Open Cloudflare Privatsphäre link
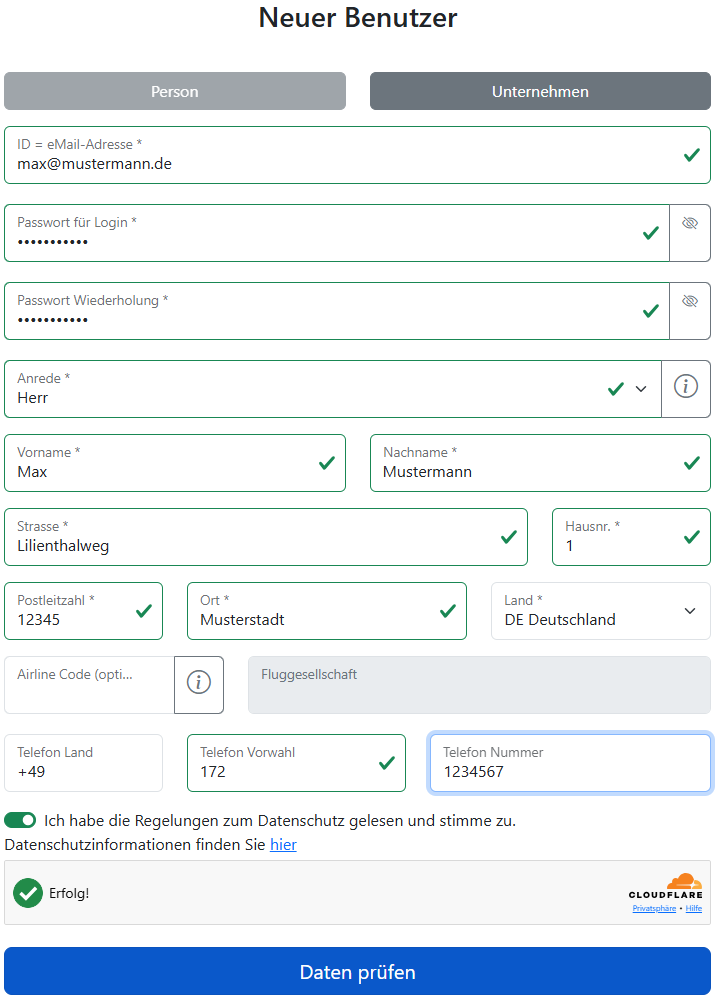The image size is (717, 1000). tap(654, 908)
